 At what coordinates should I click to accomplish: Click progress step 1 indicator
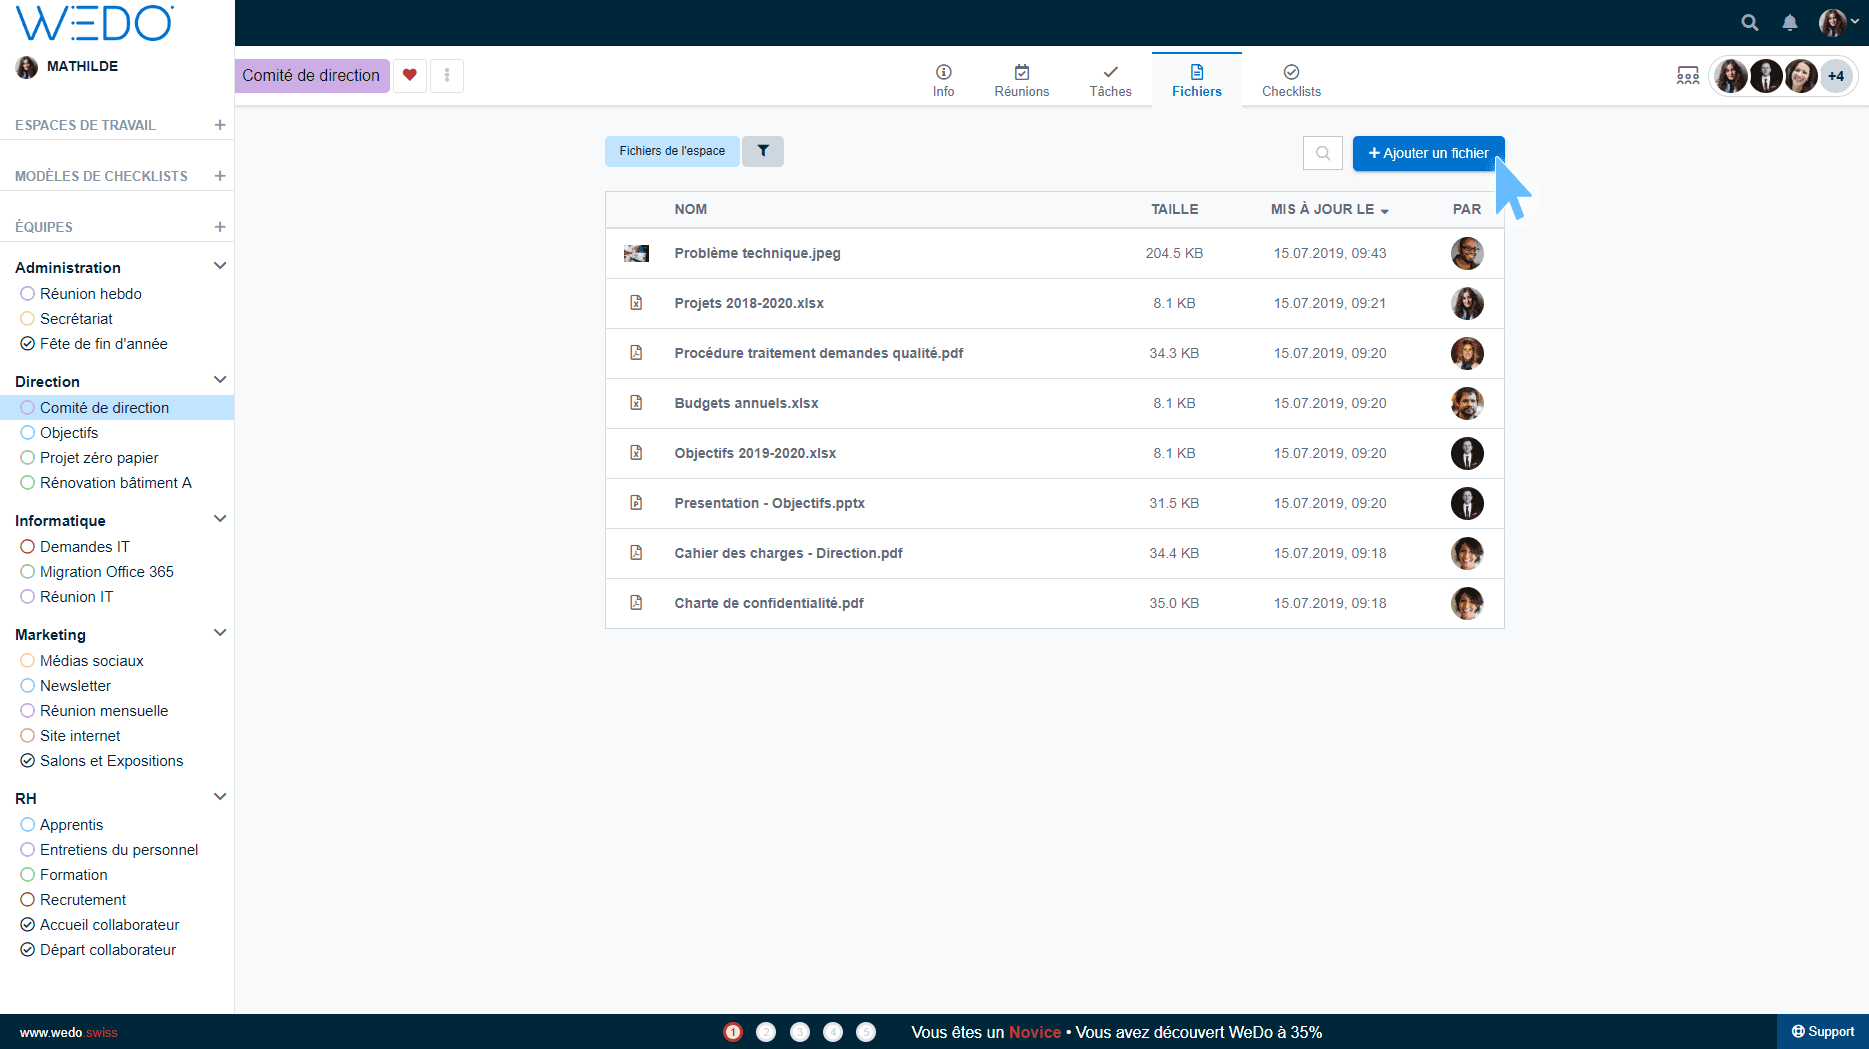[733, 1032]
